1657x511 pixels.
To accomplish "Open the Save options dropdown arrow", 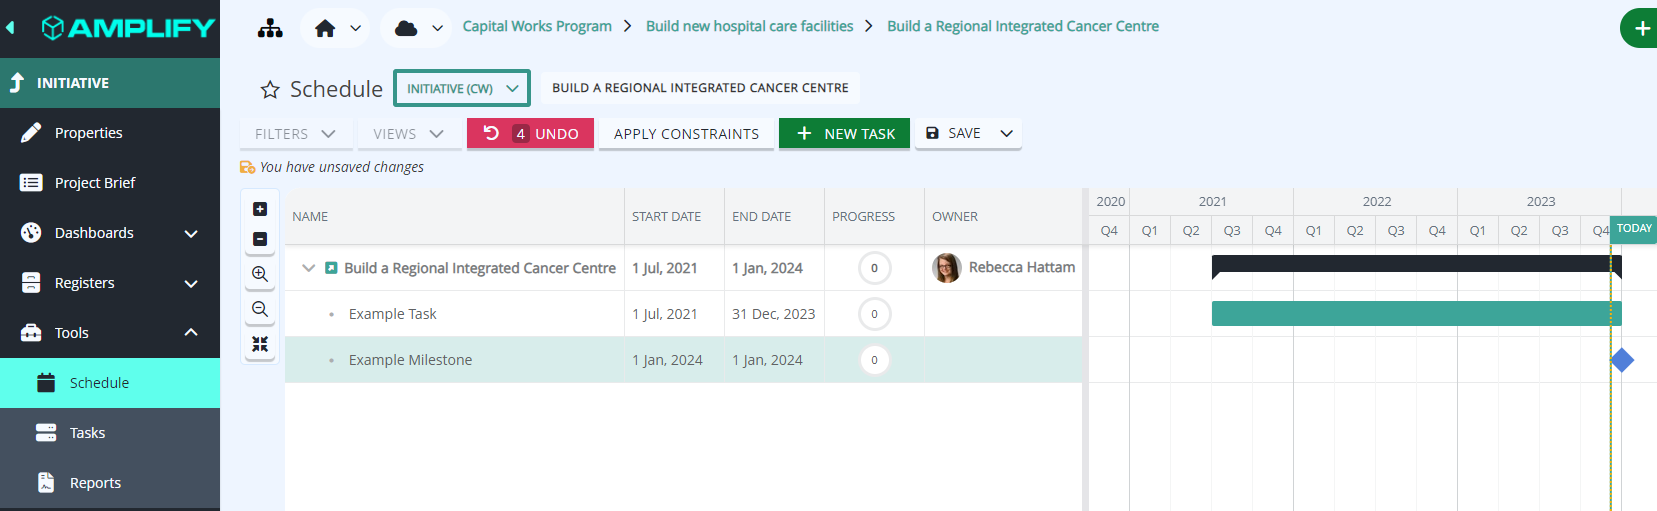I will click(x=1006, y=133).
